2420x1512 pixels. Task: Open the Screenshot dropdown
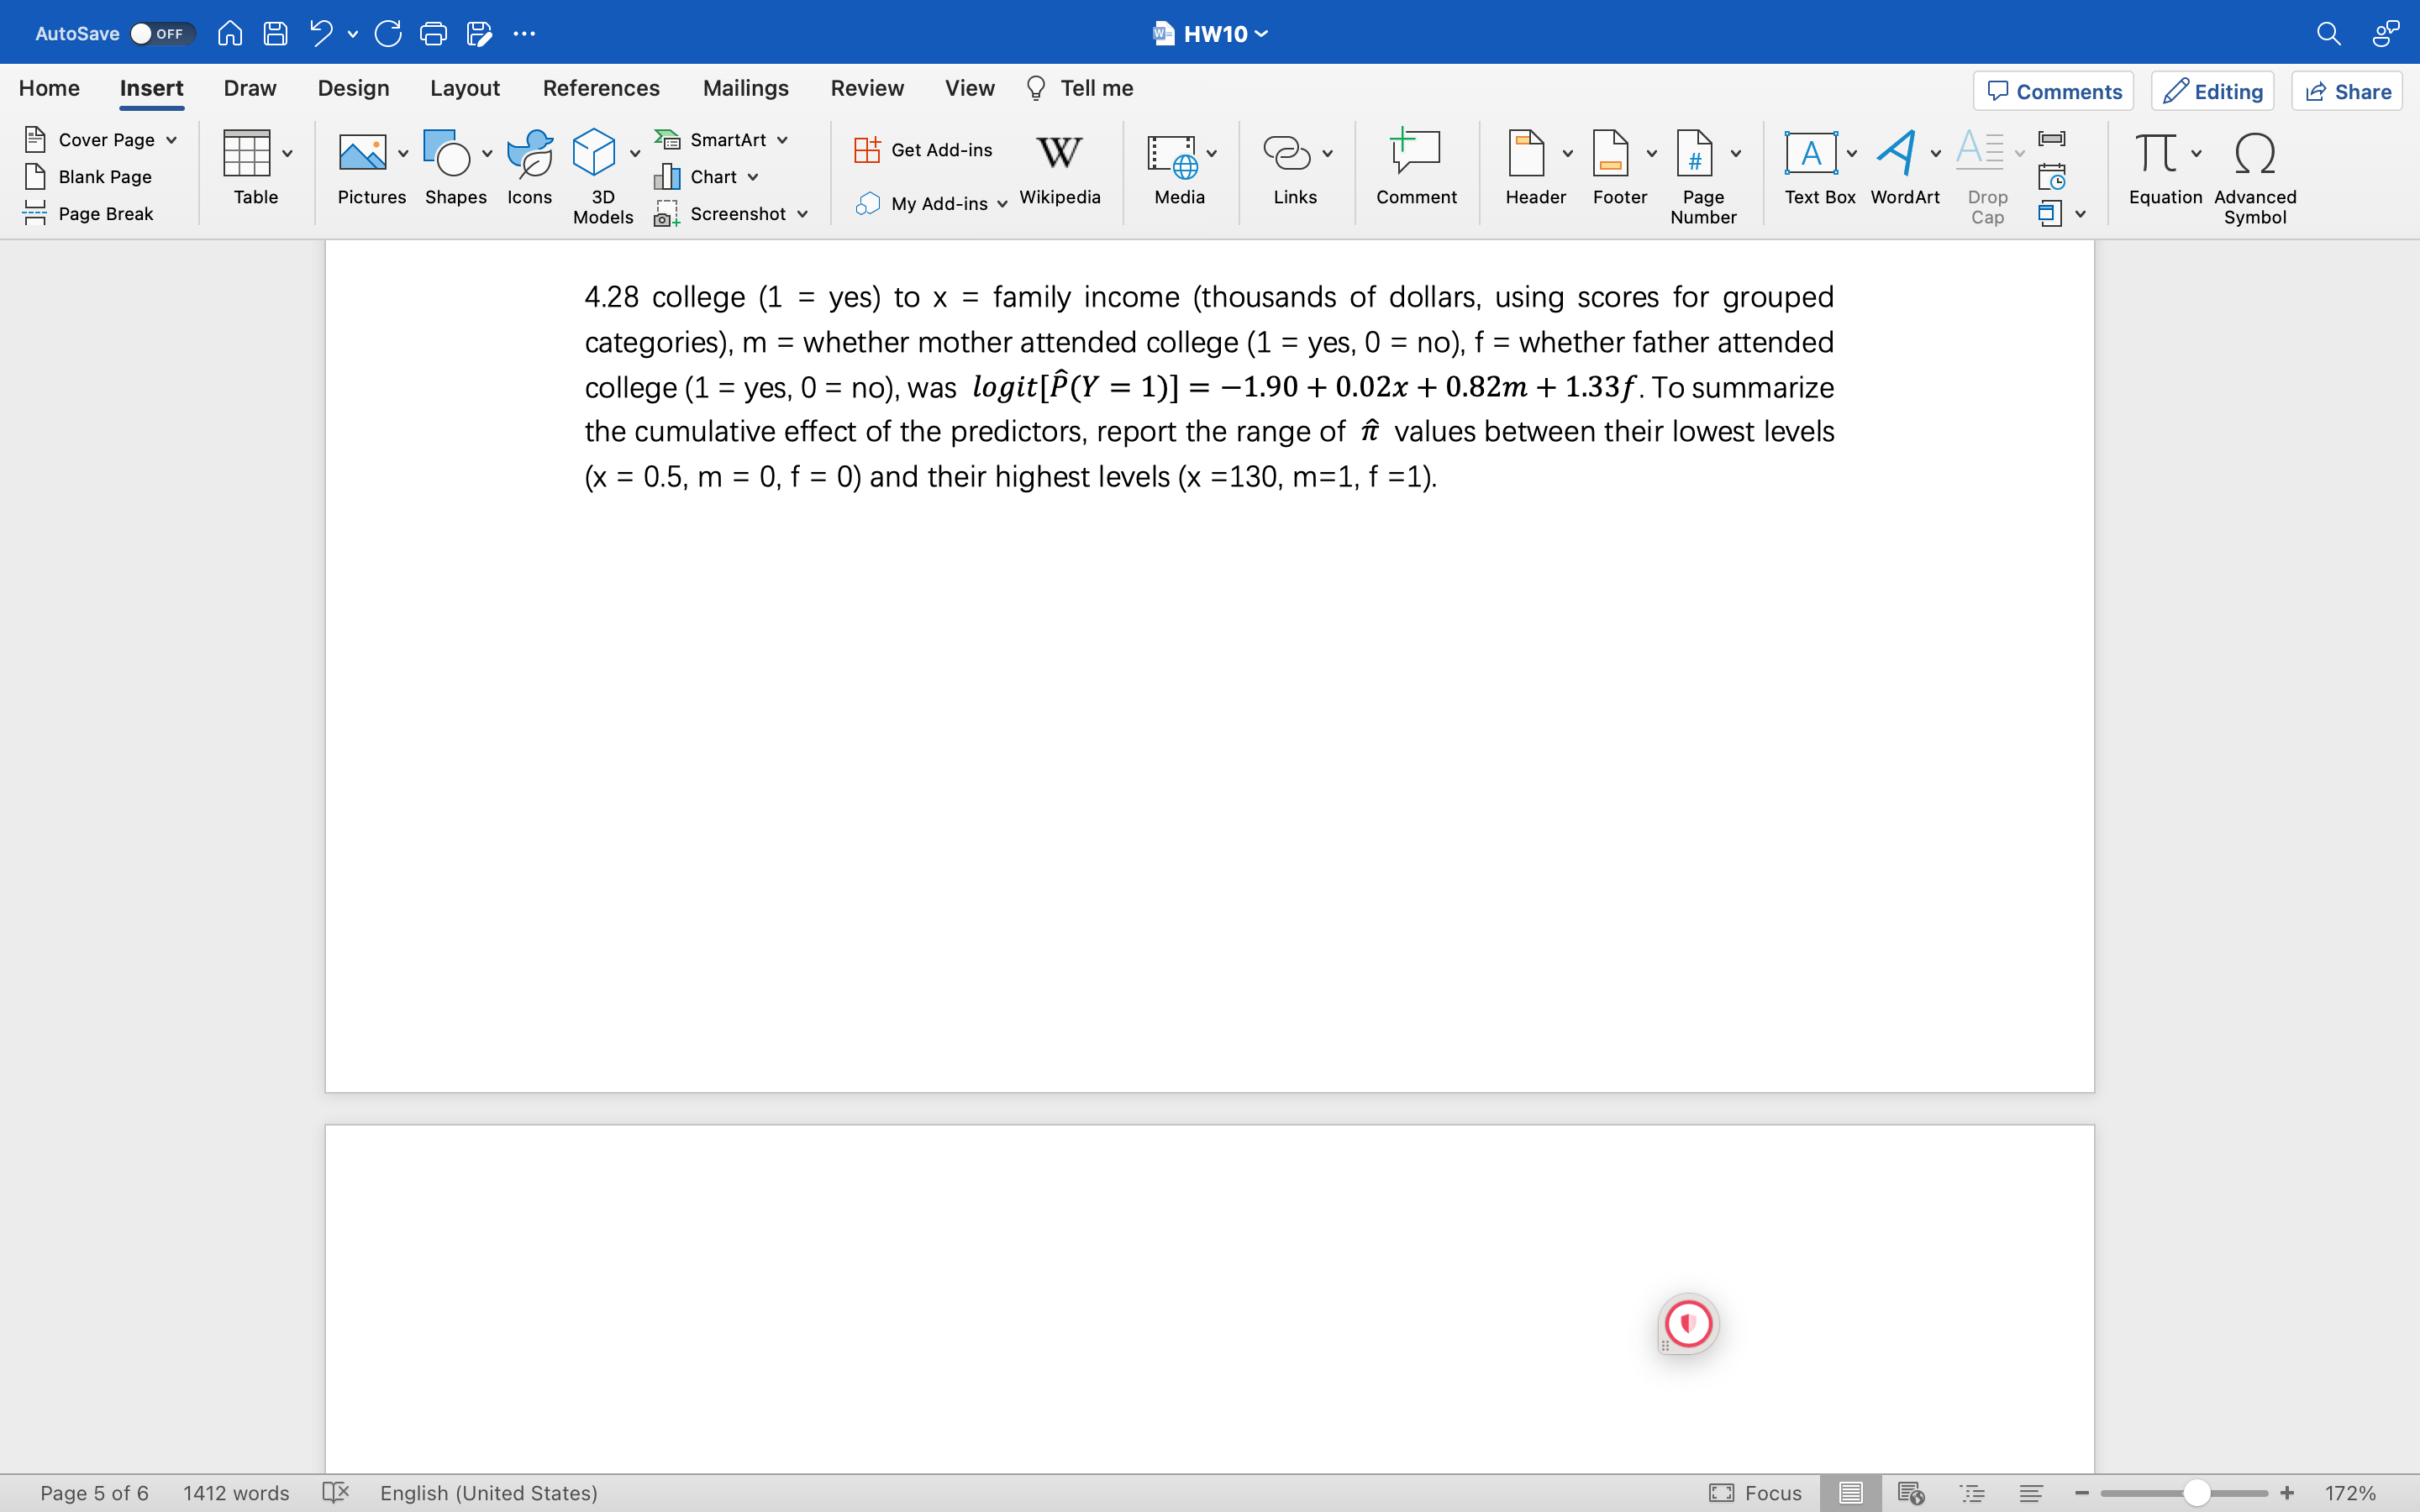point(802,214)
